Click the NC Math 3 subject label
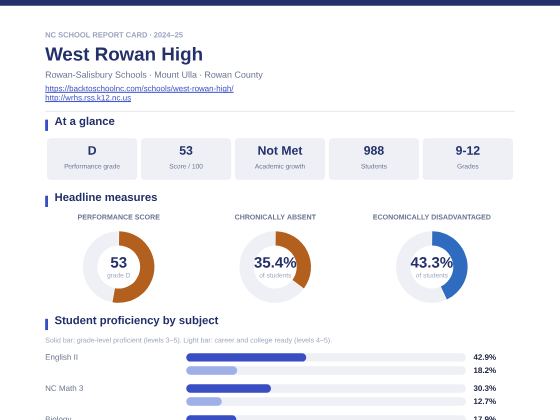The image size is (560, 420). (64, 388)
